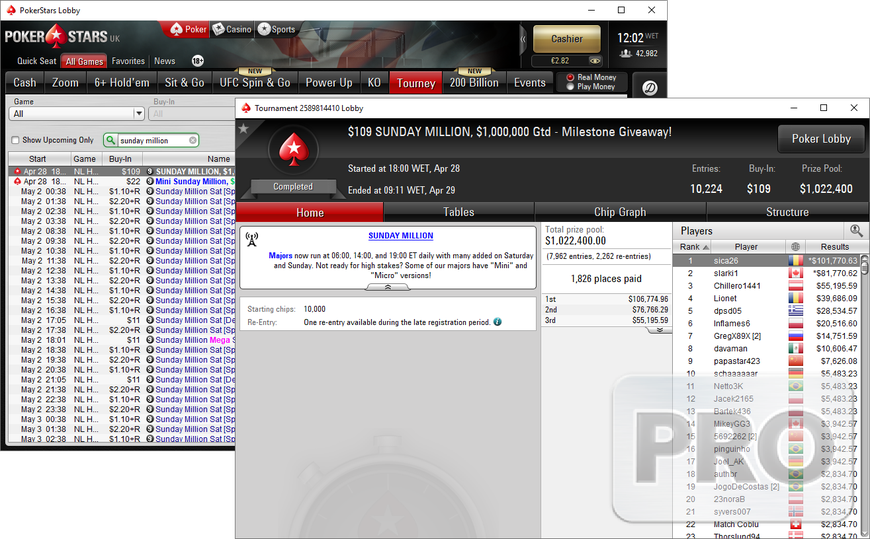Screen dimensions: 870x539
Task: Search players with magnifier icon
Action: (856, 230)
